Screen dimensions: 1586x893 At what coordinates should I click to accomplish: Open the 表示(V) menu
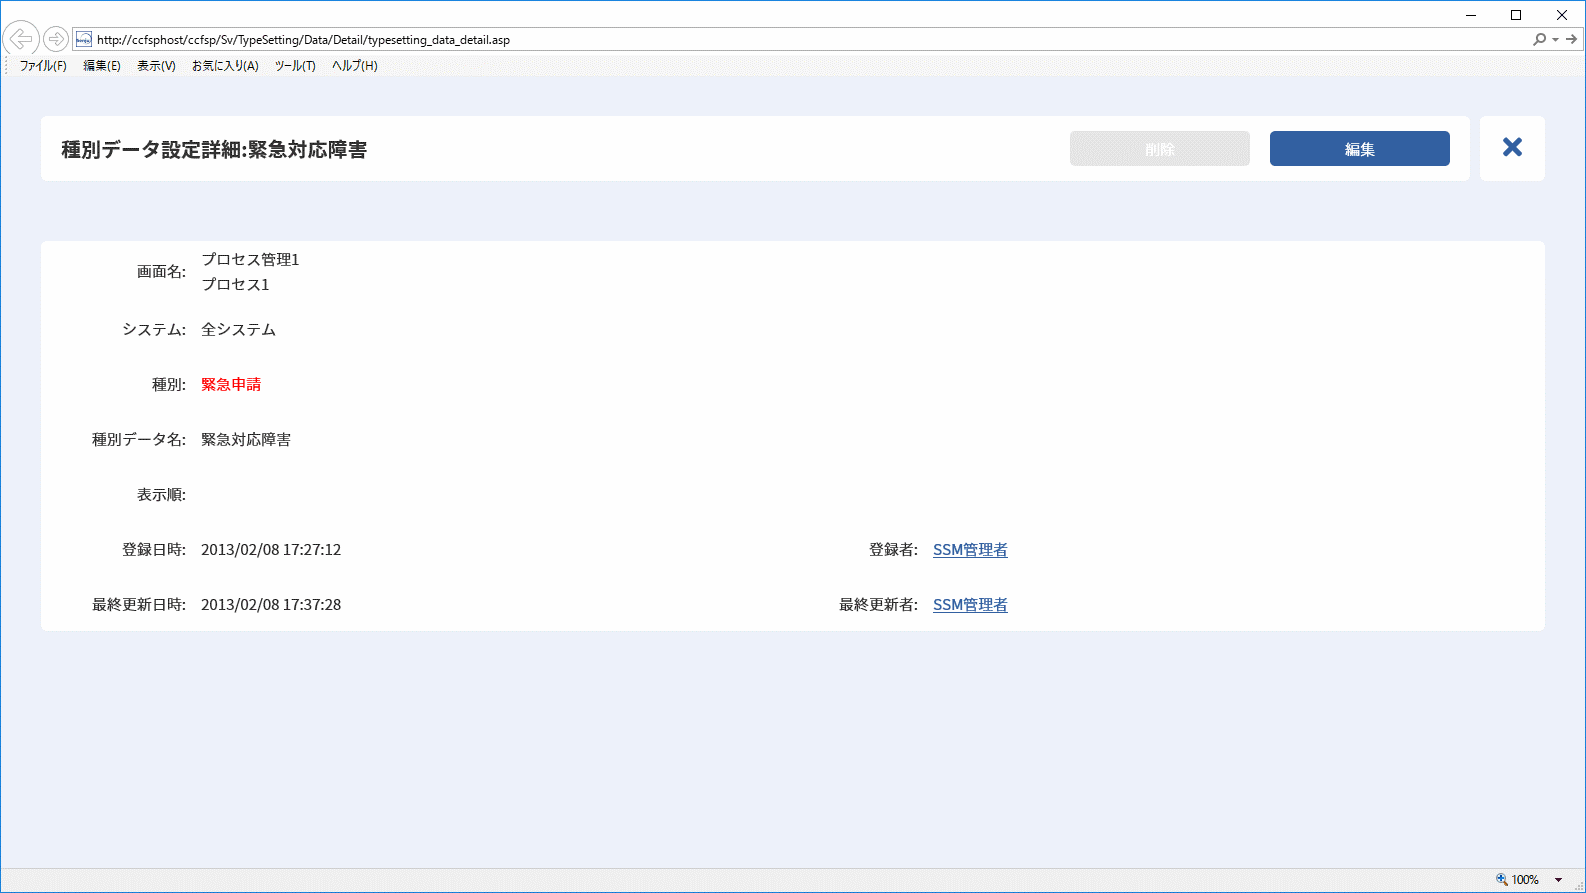click(156, 66)
